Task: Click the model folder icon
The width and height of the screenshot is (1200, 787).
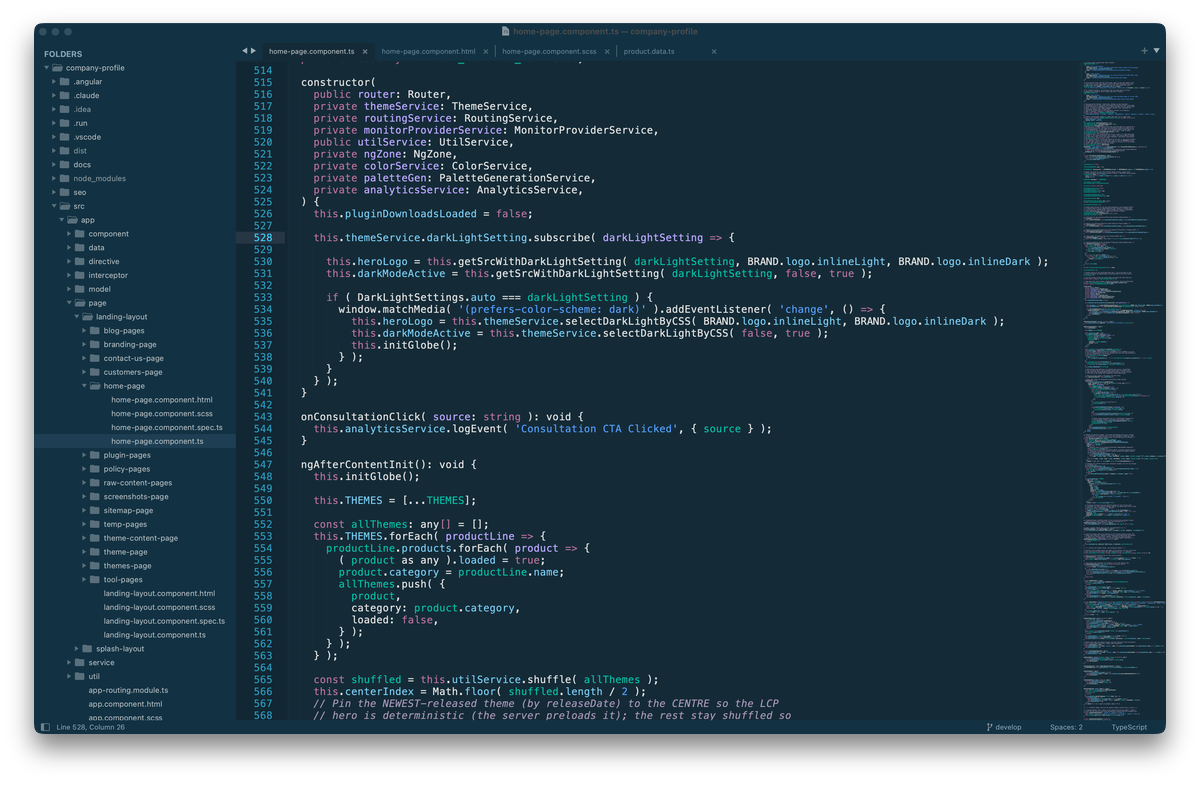Action: (x=79, y=289)
